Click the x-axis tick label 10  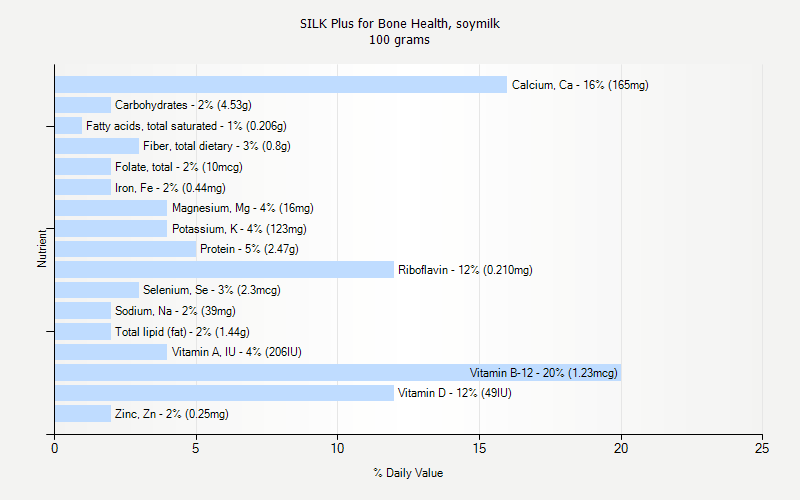click(337, 448)
